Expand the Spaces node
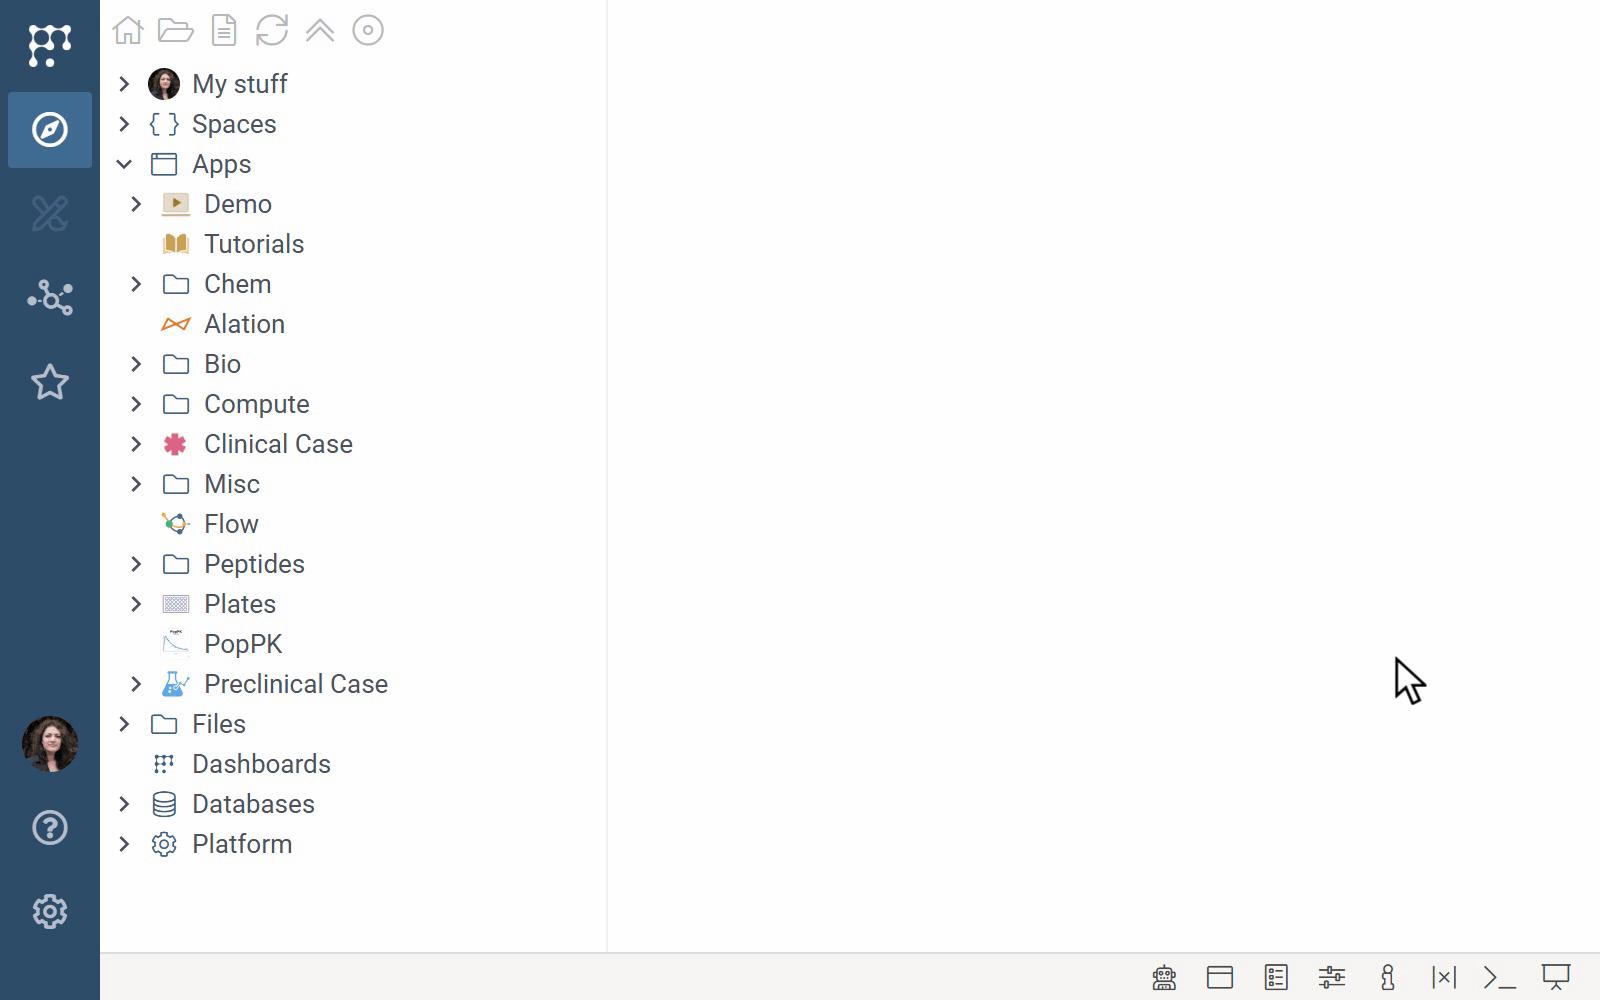 [124, 124]
